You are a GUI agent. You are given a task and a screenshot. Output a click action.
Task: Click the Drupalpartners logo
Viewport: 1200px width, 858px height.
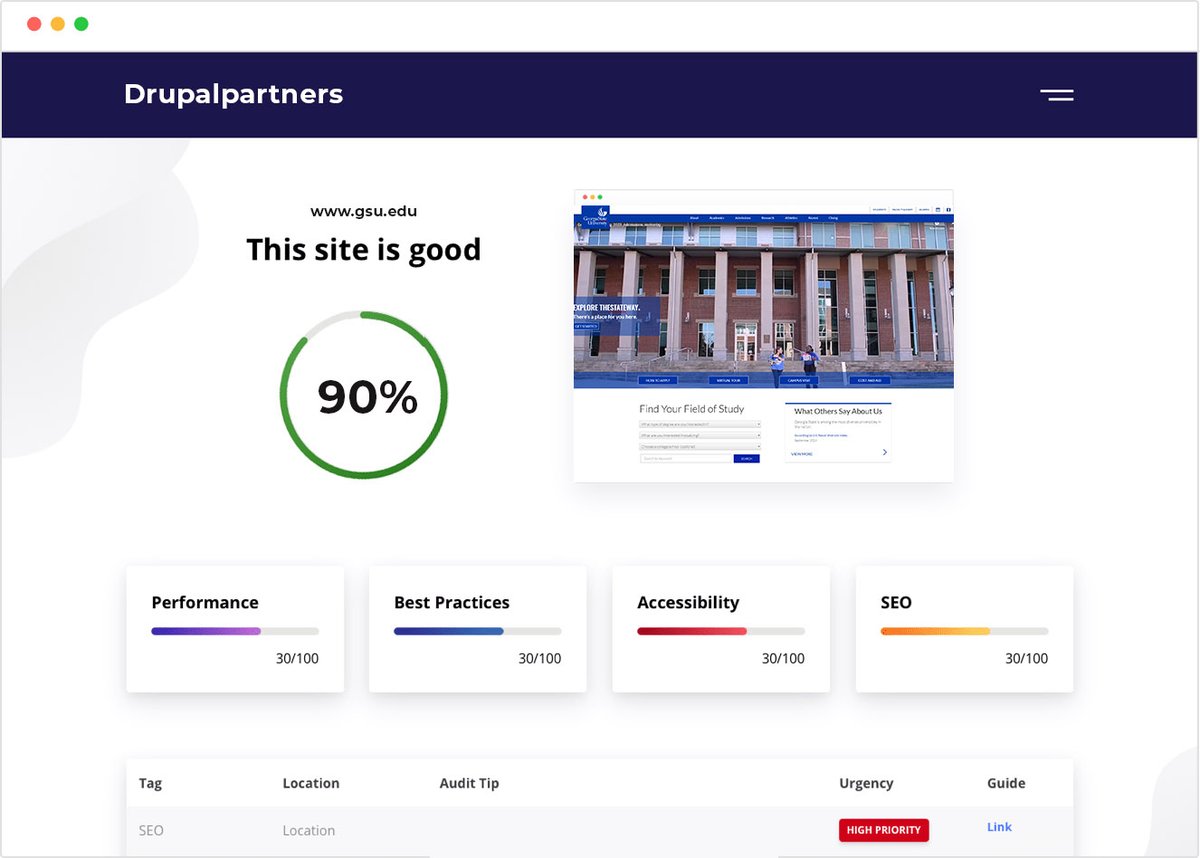(233, 93)
